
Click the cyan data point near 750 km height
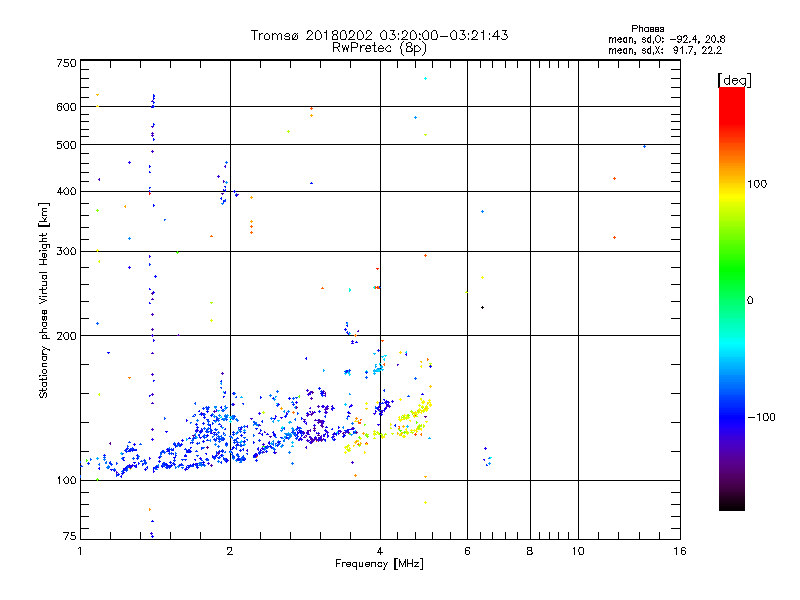[x=426, y=79]
